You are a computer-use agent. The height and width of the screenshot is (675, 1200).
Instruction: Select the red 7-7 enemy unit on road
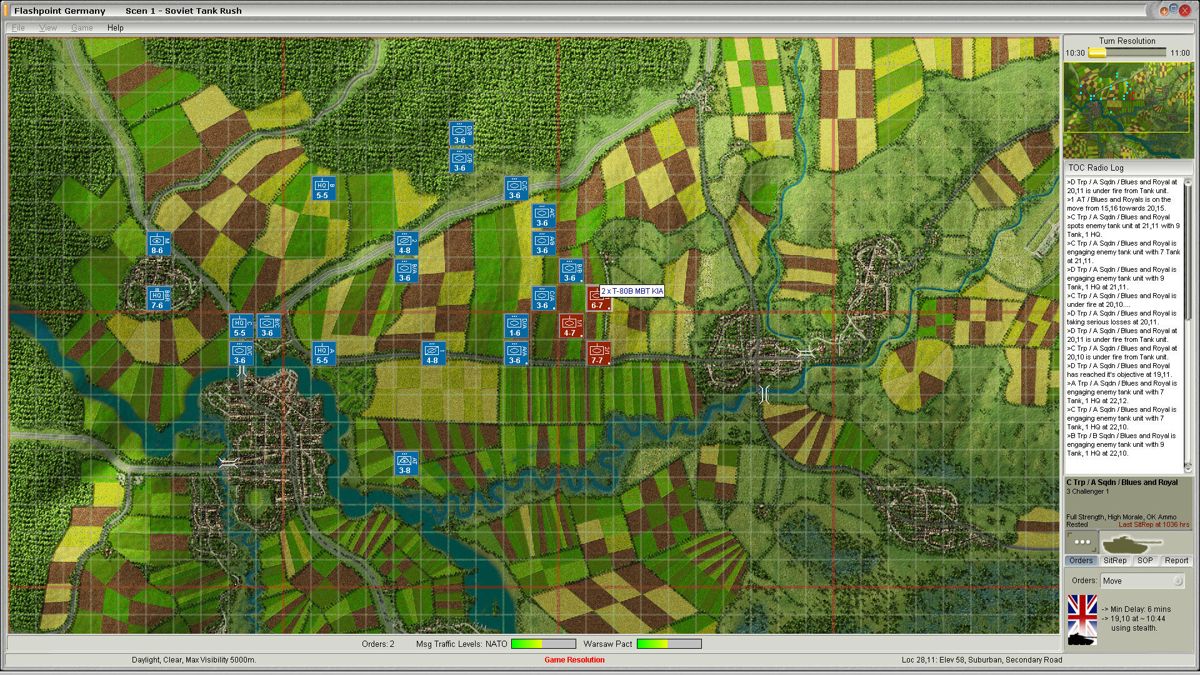(x=598, y=353)
